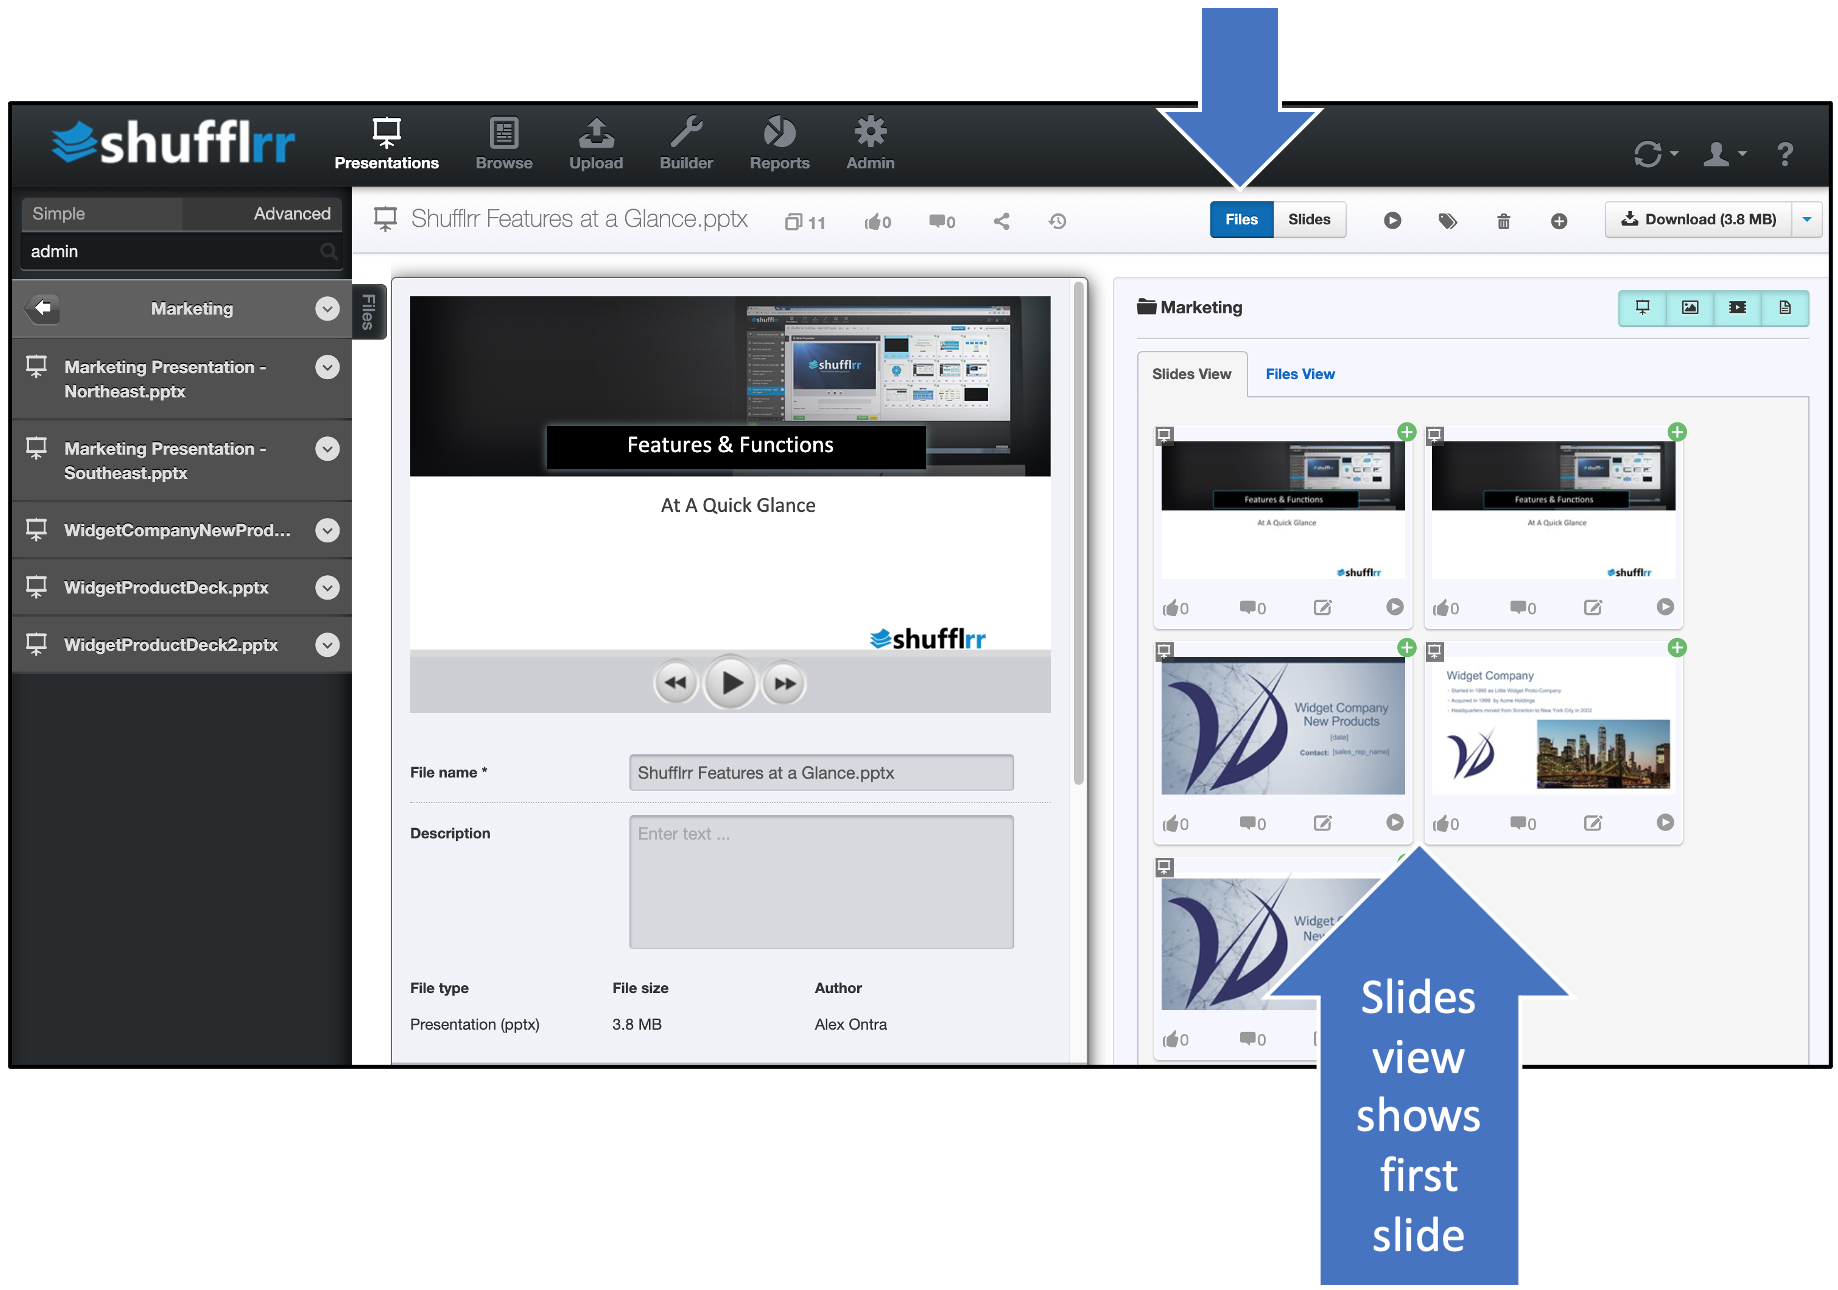The image size is (1838, 1290).
Task: Click the search magnifier icon
Action: click(329, 251)
